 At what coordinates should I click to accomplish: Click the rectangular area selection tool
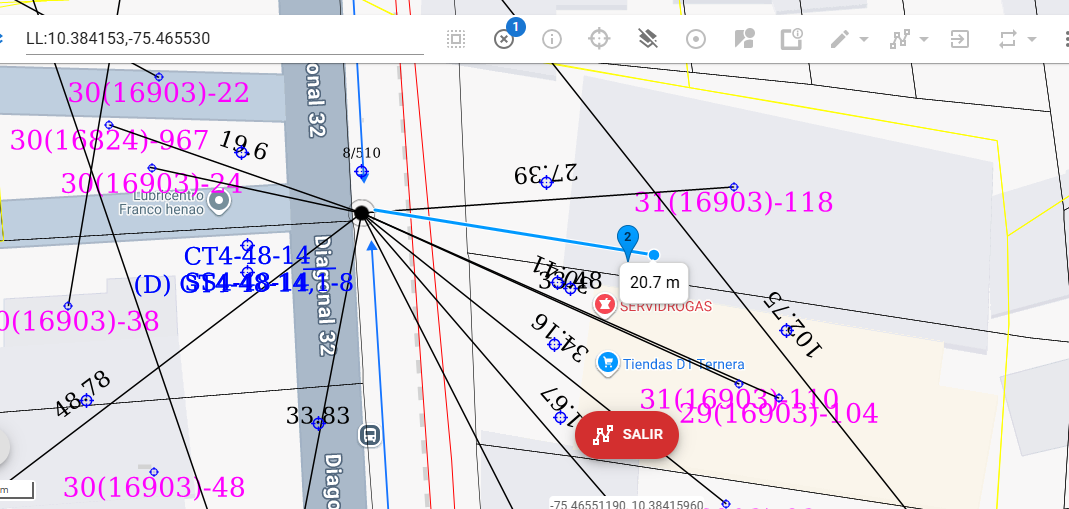click(456, 39)
